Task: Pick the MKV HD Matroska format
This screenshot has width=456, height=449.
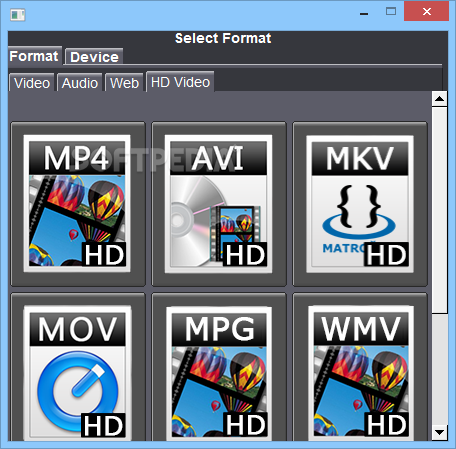Action: pos(360,203)
